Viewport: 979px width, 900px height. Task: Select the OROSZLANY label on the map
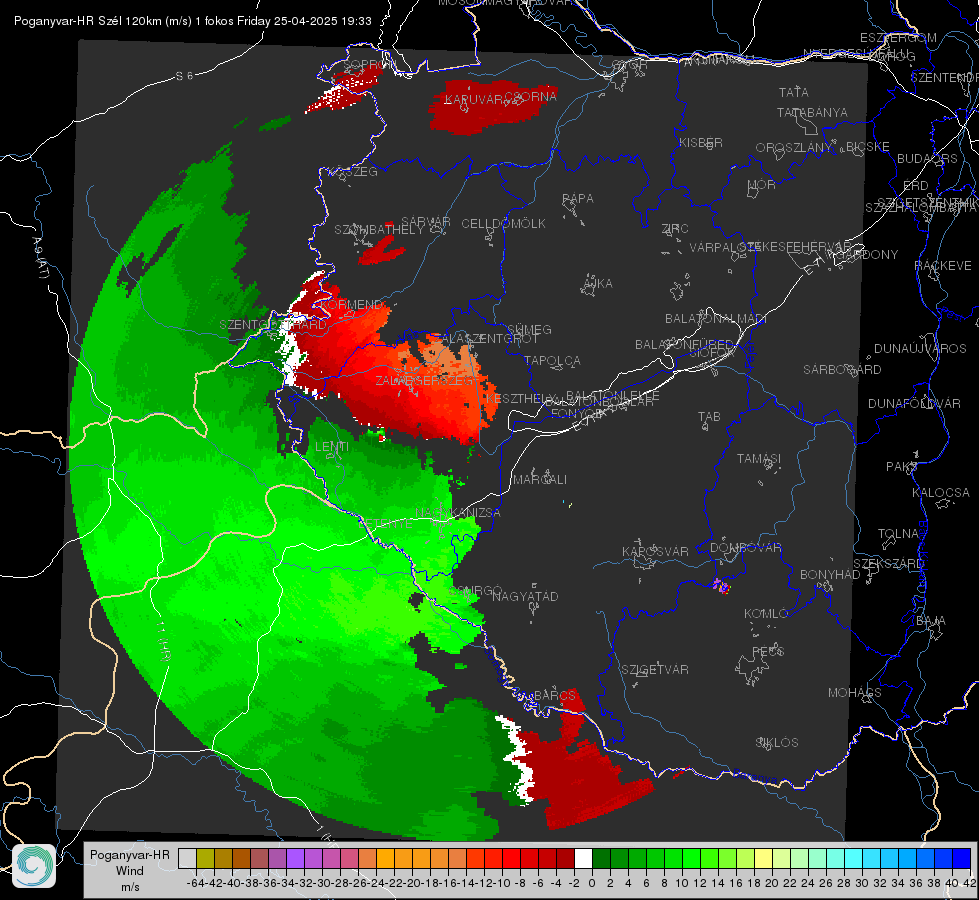[794, 147]
